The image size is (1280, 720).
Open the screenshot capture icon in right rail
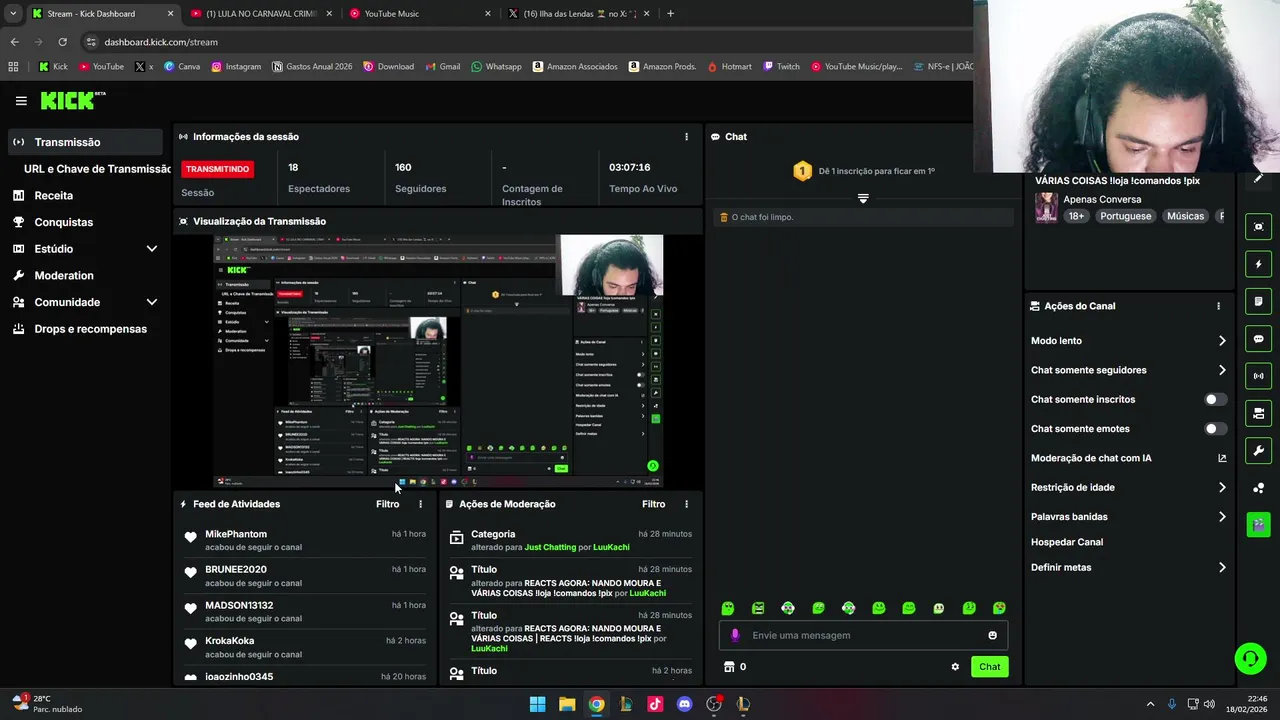coord(1258,227)
